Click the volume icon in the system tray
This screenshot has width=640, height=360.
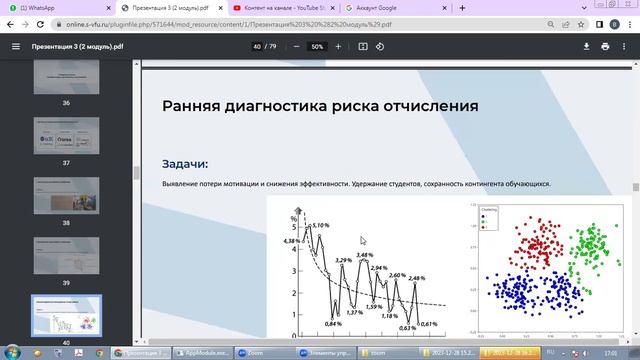[585, 353]
